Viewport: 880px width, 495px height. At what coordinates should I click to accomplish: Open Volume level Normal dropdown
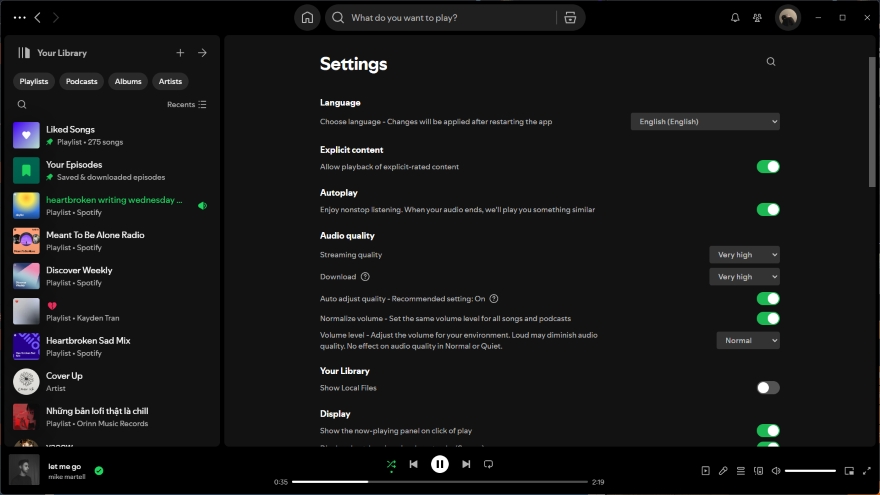[x=748, y=341]
